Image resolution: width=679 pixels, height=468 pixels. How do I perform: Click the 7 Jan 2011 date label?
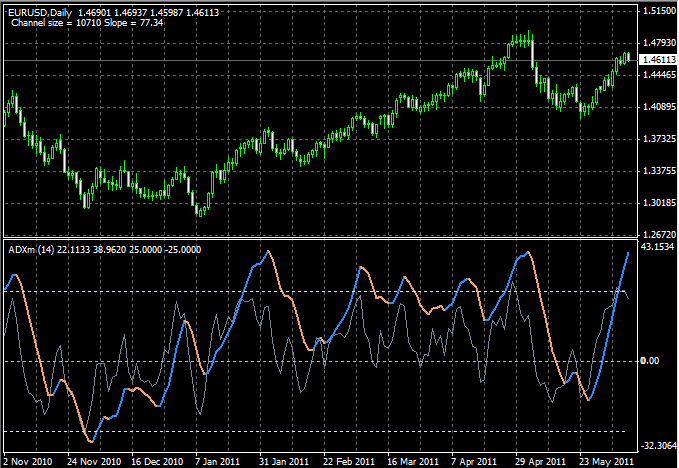(x=217, y=462)
